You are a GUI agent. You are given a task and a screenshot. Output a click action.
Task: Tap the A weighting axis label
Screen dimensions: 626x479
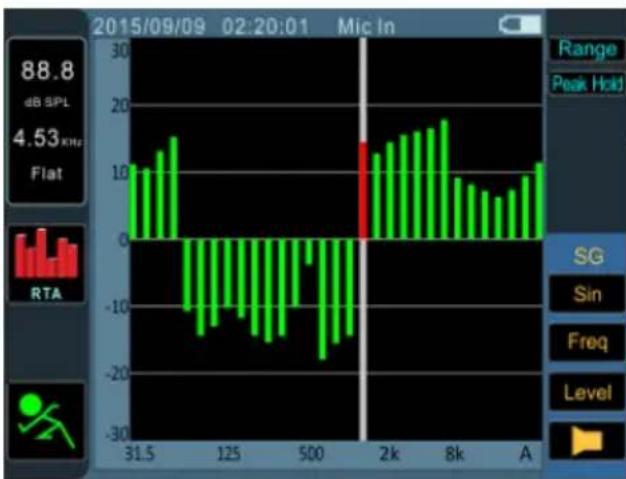(x=525, y=453)
